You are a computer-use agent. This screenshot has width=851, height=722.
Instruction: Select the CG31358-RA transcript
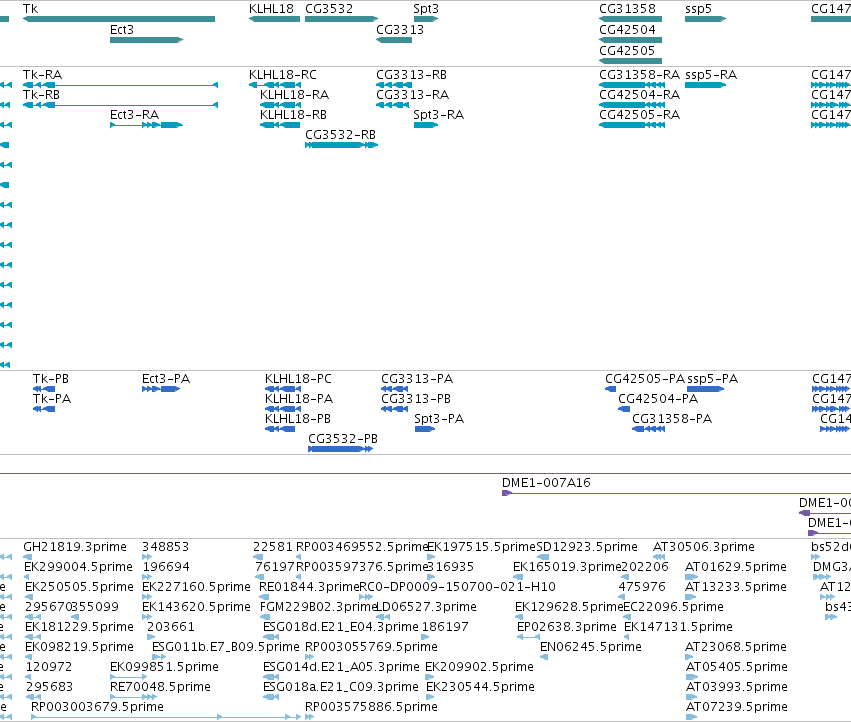click(x=632, y=85)
